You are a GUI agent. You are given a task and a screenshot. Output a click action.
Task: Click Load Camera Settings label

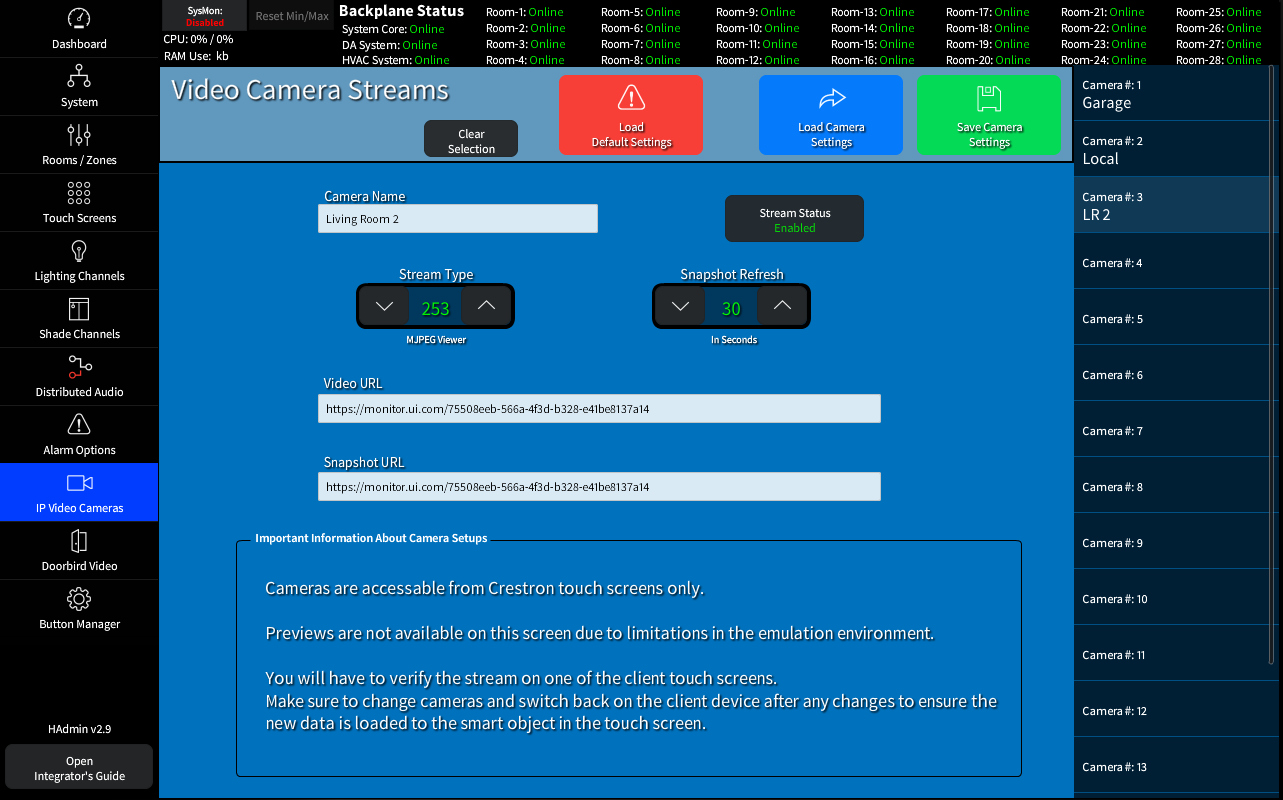[x=831, y=135]
